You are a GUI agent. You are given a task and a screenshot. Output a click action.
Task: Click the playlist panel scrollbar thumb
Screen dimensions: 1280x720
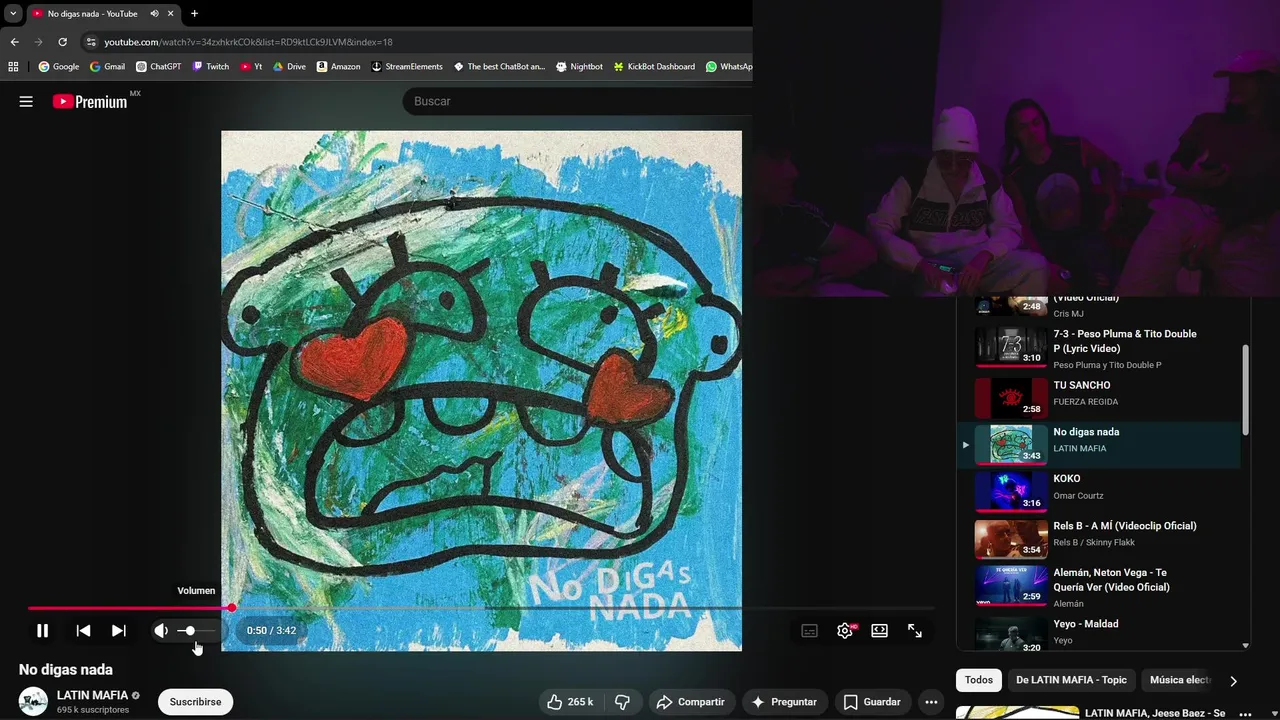point(1245,390)
